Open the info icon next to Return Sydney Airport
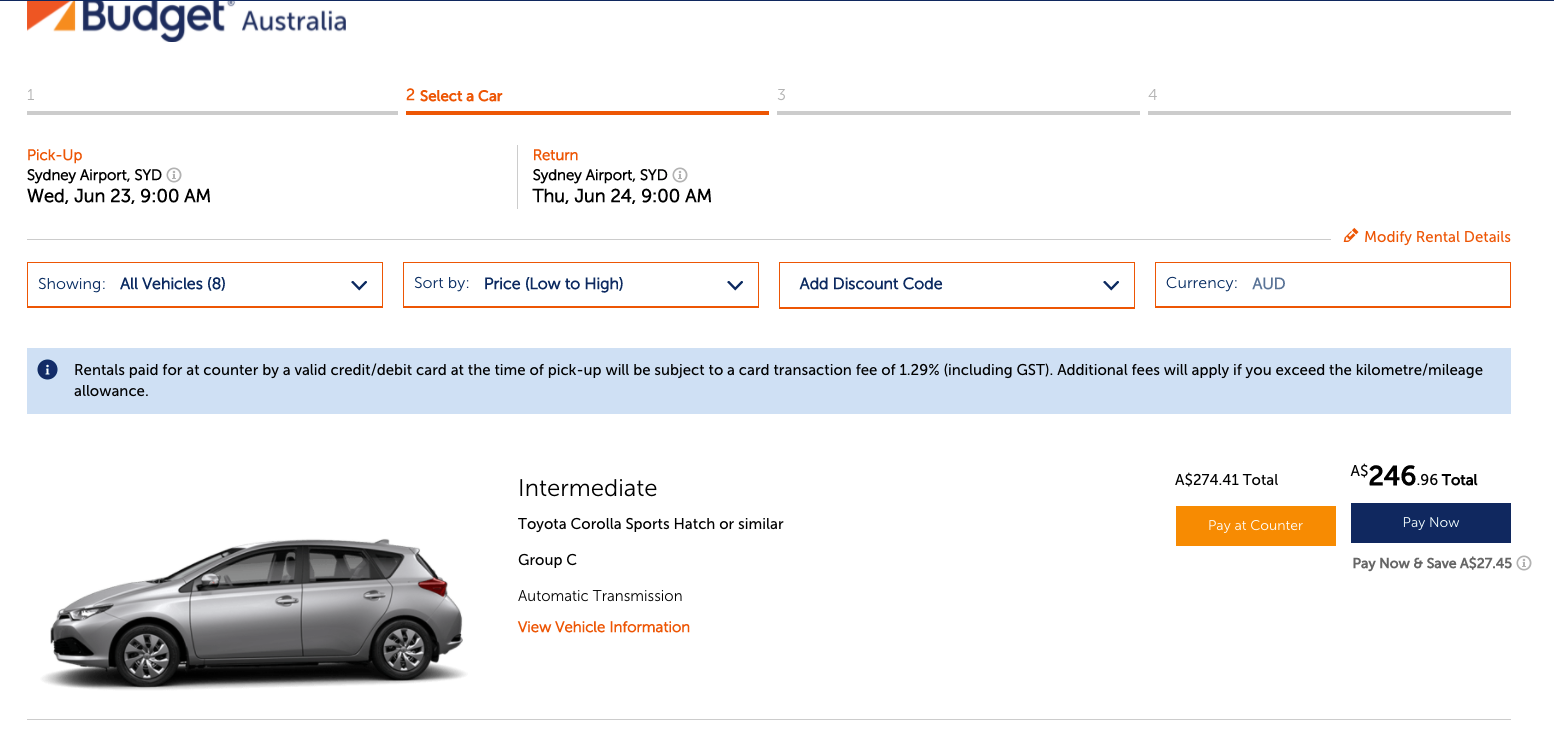 [680, 175]
